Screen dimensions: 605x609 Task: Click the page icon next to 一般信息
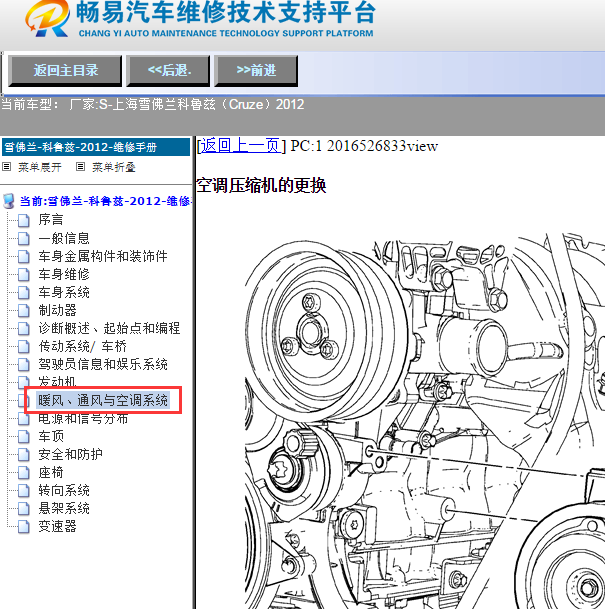pos(24,238)
